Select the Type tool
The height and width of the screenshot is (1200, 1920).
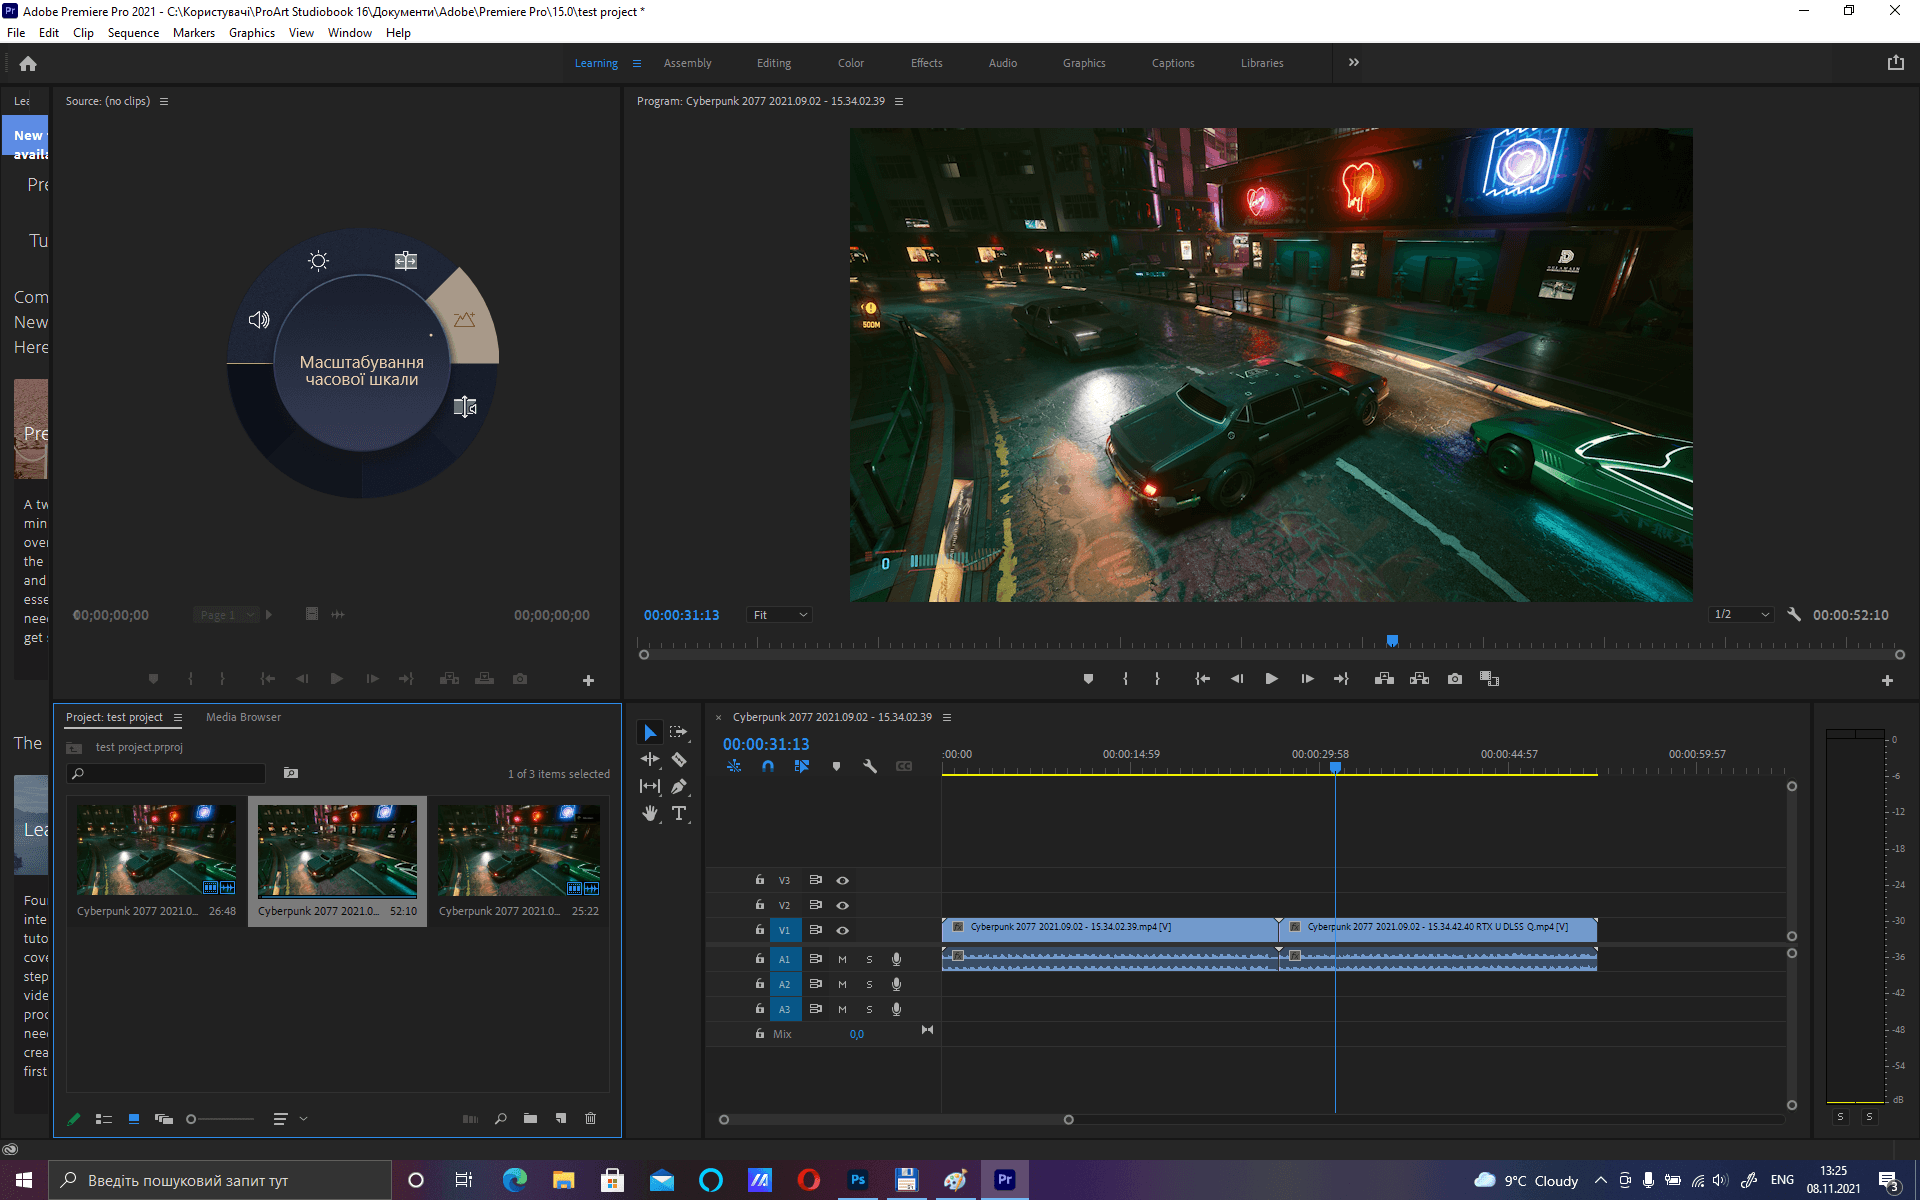tap(679, 814)
